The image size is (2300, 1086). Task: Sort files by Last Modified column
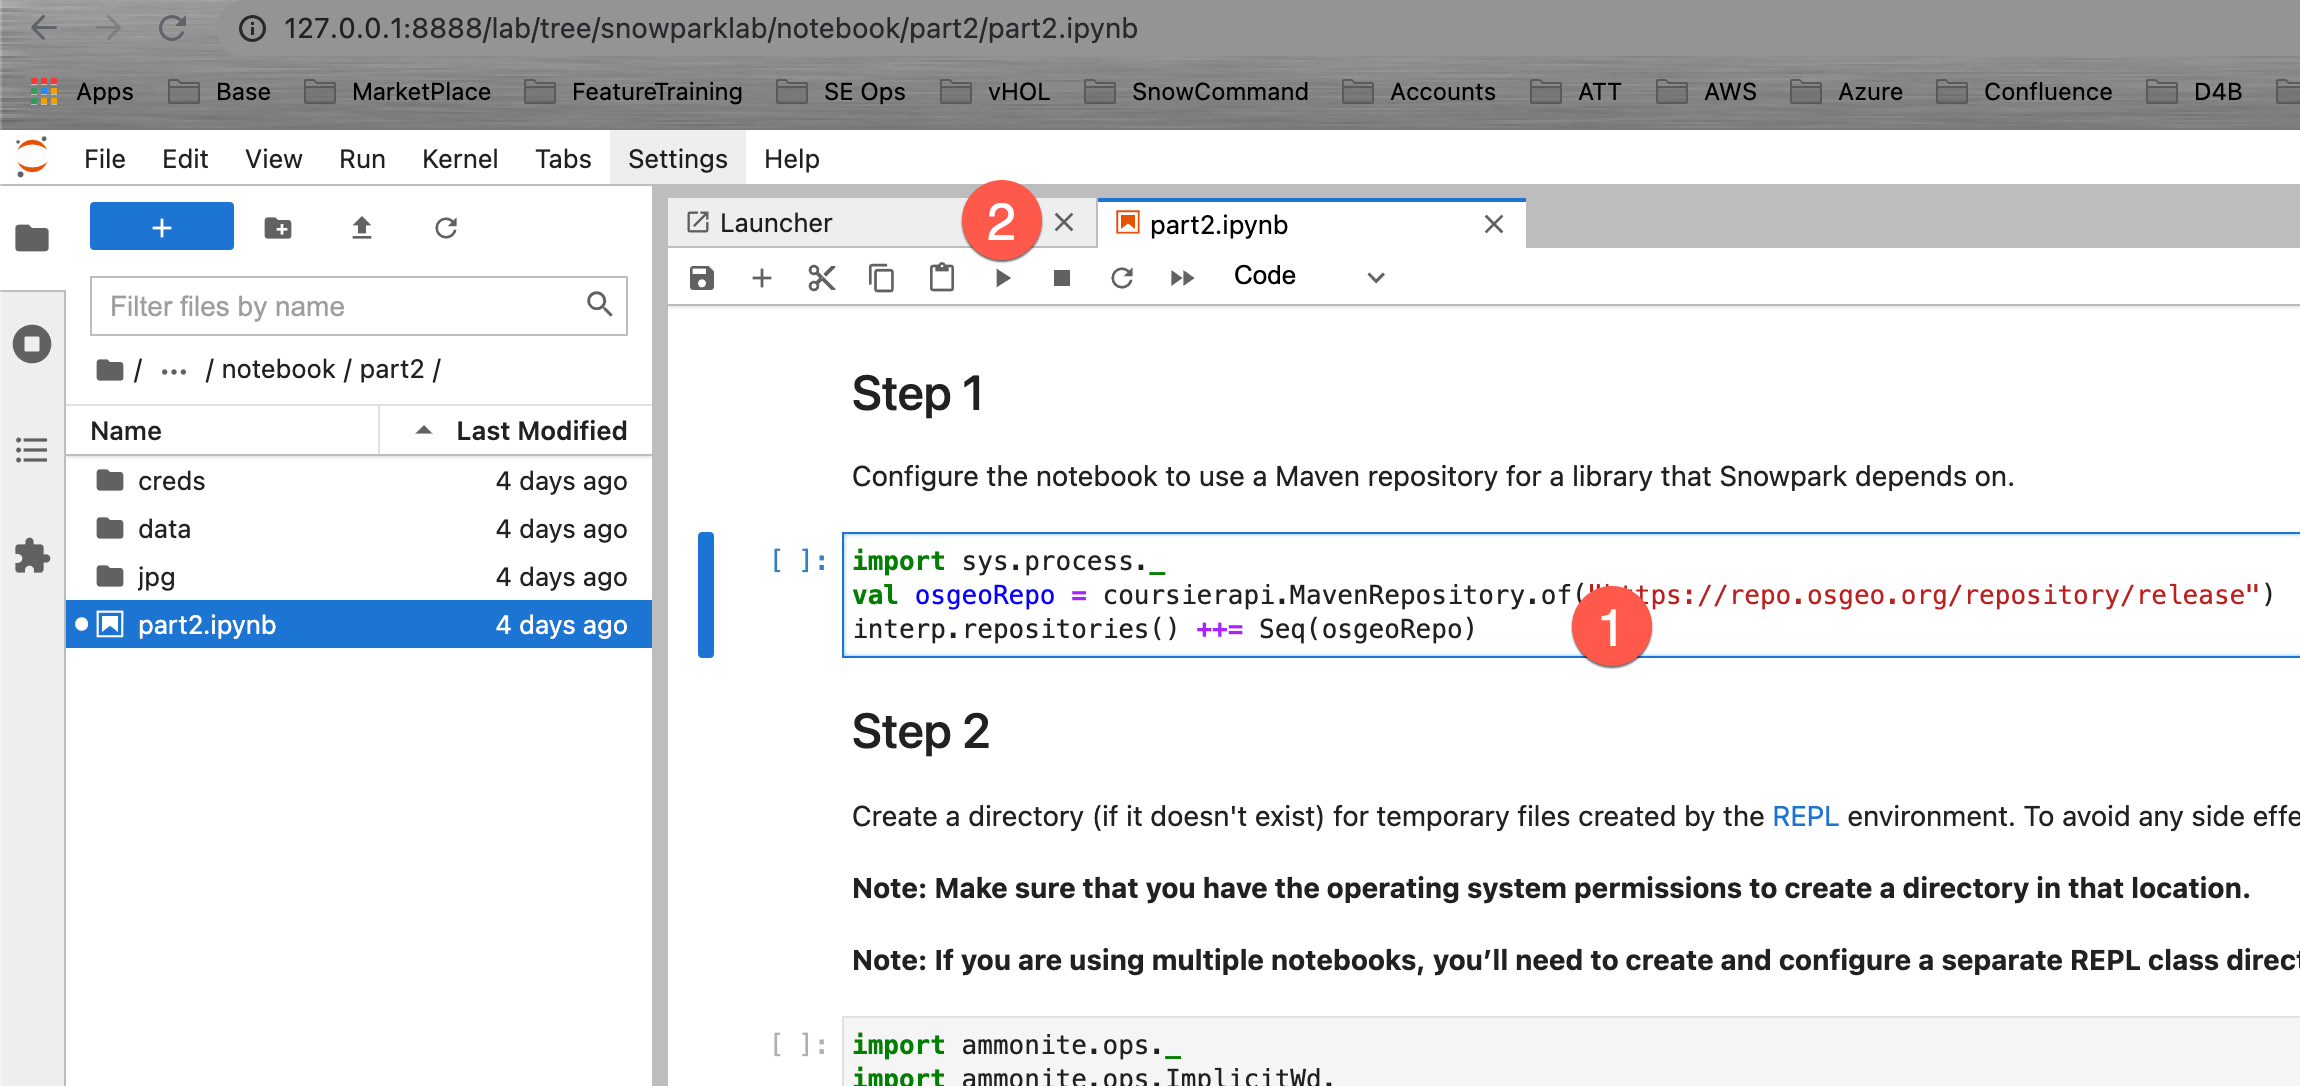(541, 431)
